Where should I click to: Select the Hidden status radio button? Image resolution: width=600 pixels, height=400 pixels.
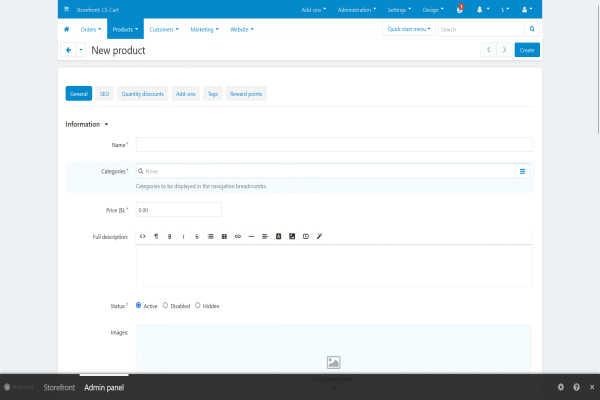tap(197, 305)
